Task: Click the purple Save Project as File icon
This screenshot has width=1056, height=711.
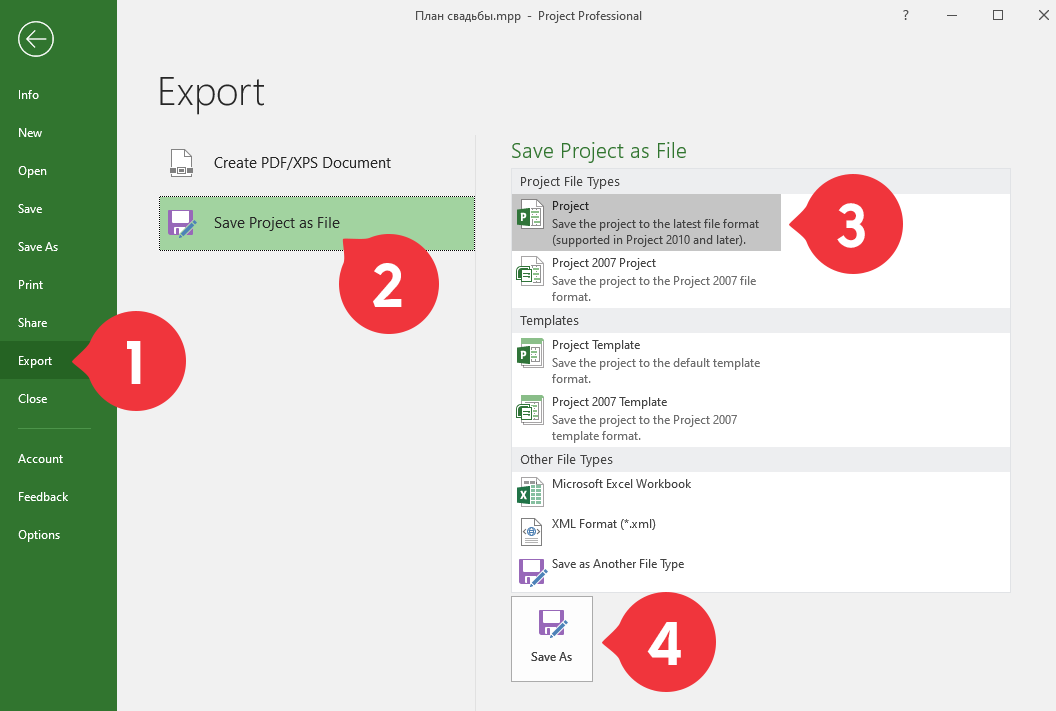Action: (182, 223)
